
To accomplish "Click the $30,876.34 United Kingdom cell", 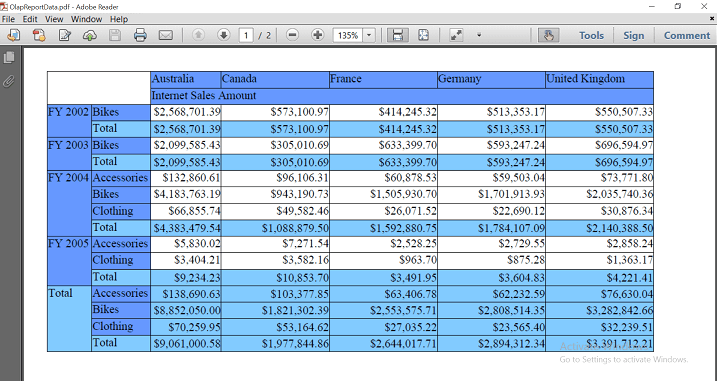I will [x=599, y=211].
